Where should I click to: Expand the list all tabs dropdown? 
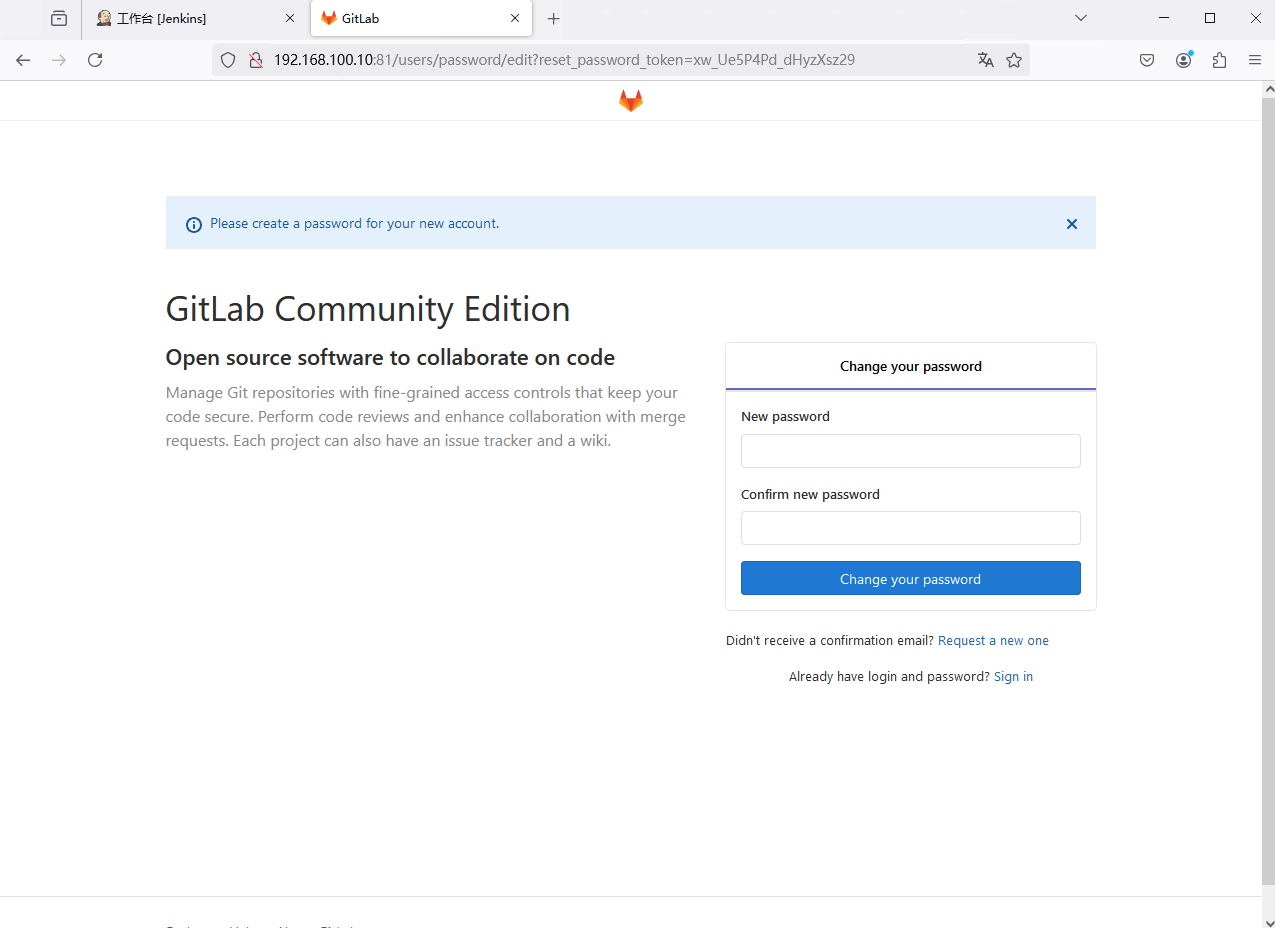click(x=1080, y=18)
